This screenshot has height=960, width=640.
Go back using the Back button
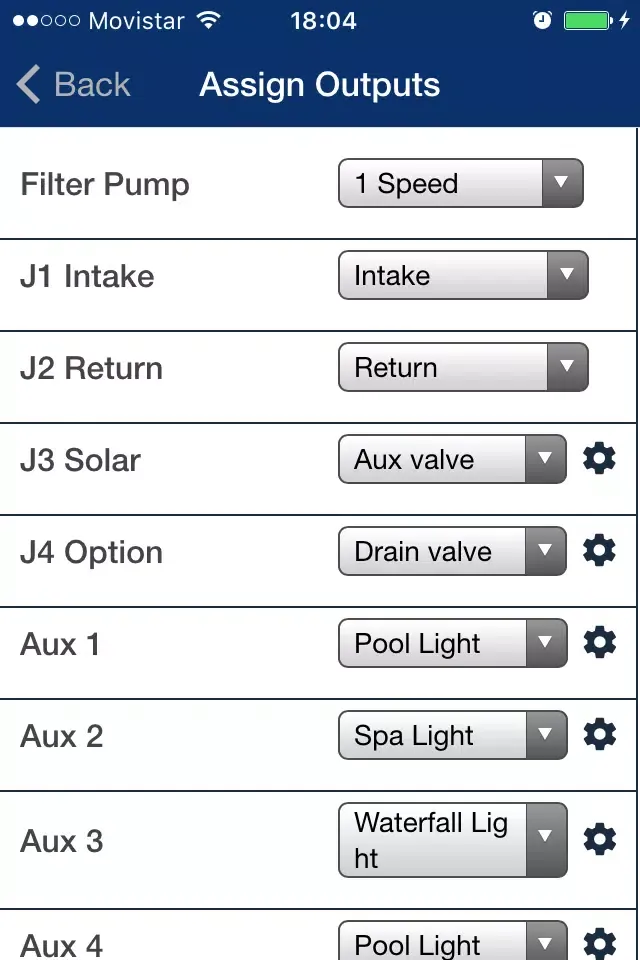pyautogui.click(x=74, y=85)
